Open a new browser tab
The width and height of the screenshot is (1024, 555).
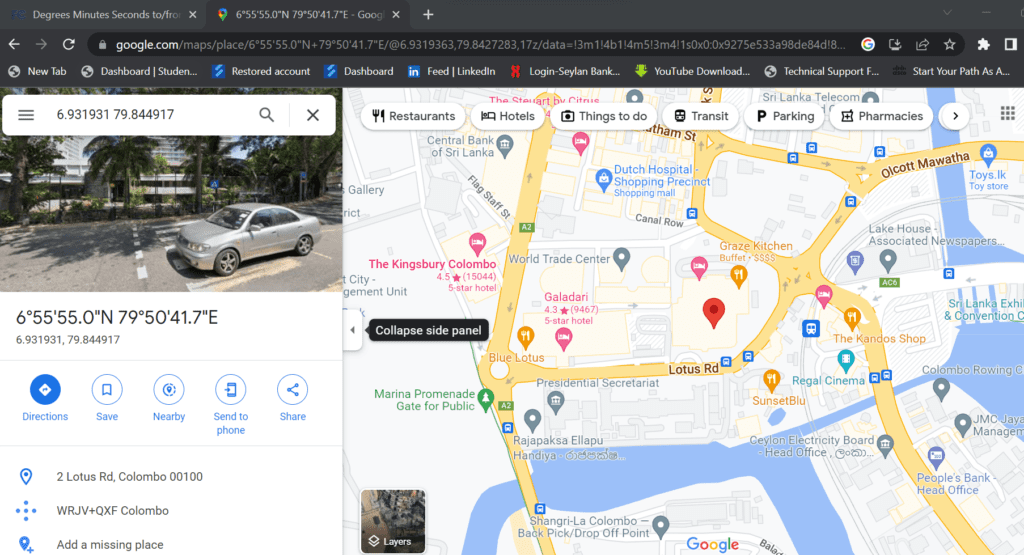coord(428,15)
